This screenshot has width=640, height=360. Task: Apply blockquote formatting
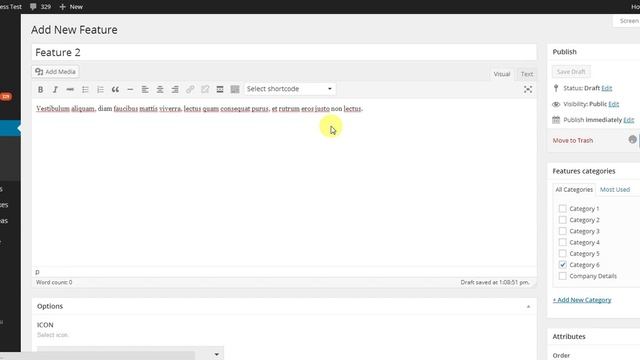coord(115,89)
